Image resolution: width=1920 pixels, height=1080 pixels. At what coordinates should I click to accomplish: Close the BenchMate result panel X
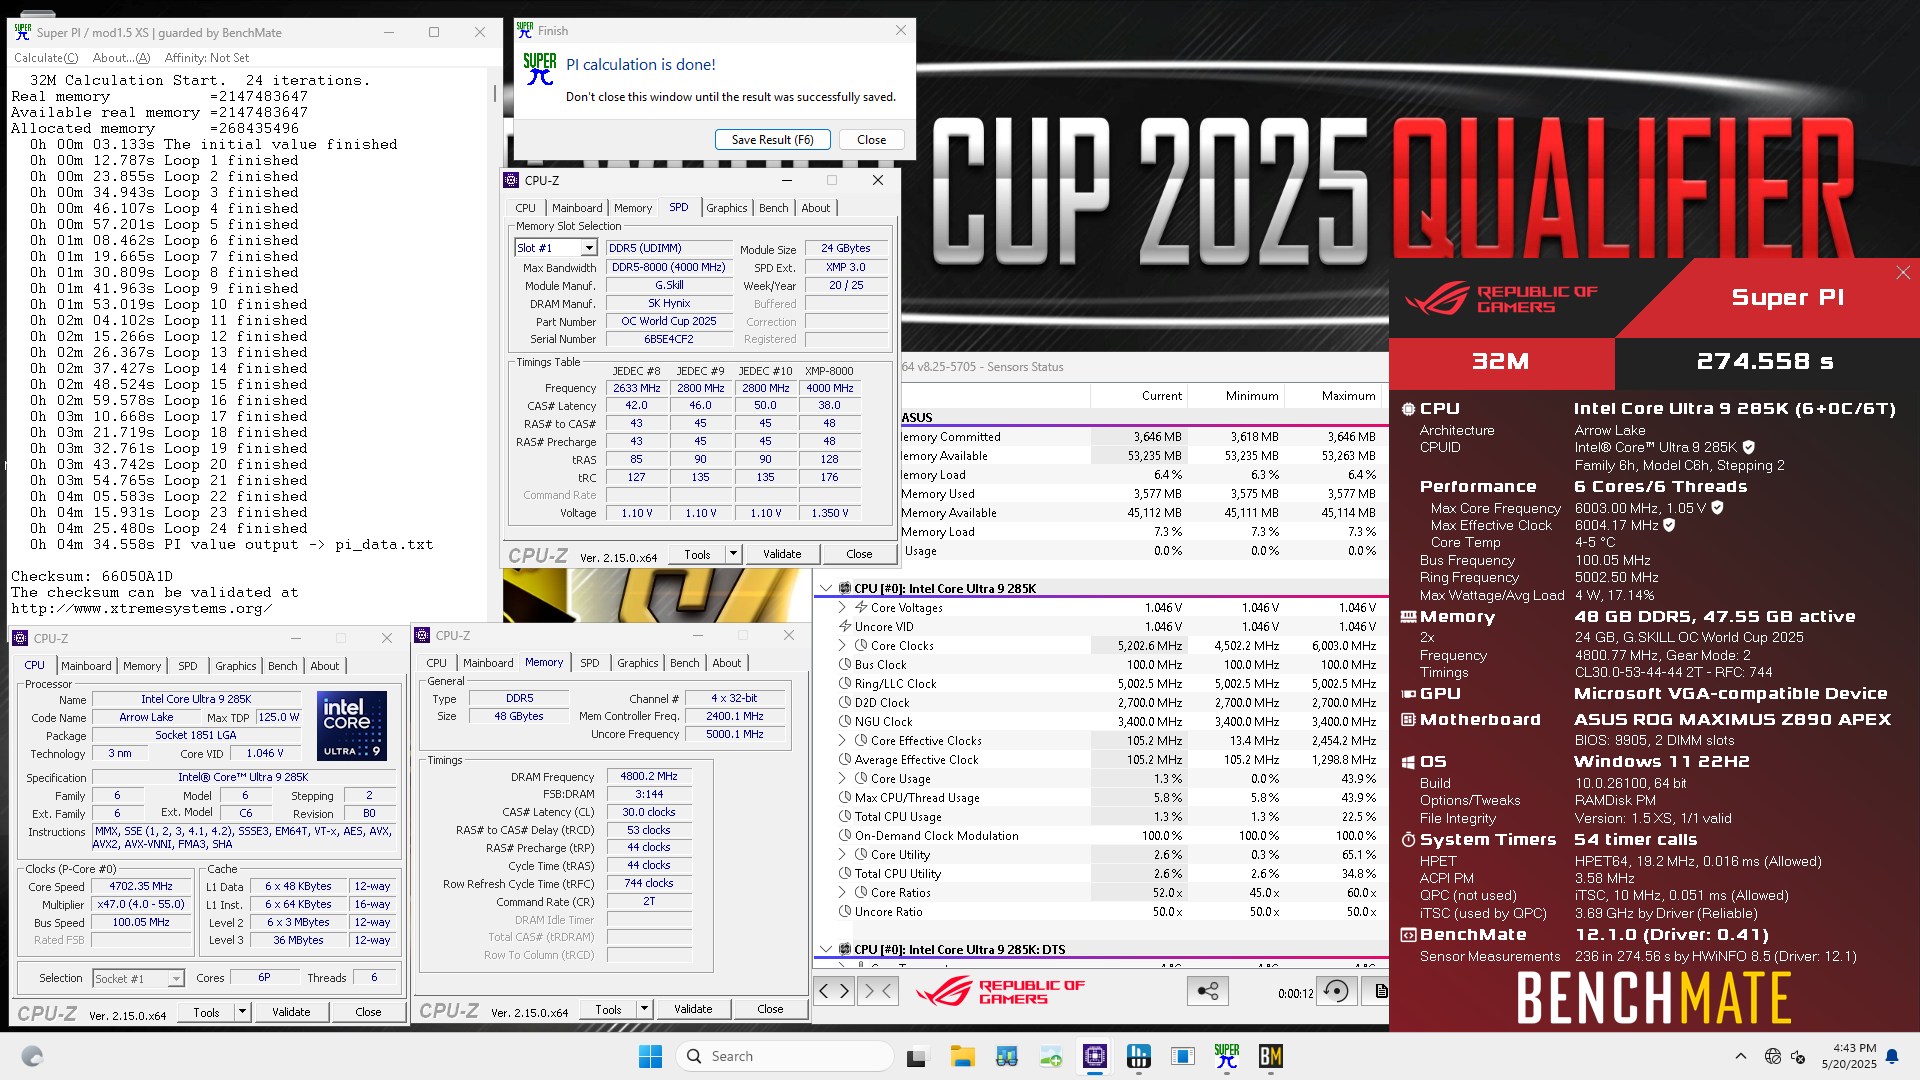pyautogui.click(x=1903, y=273)
